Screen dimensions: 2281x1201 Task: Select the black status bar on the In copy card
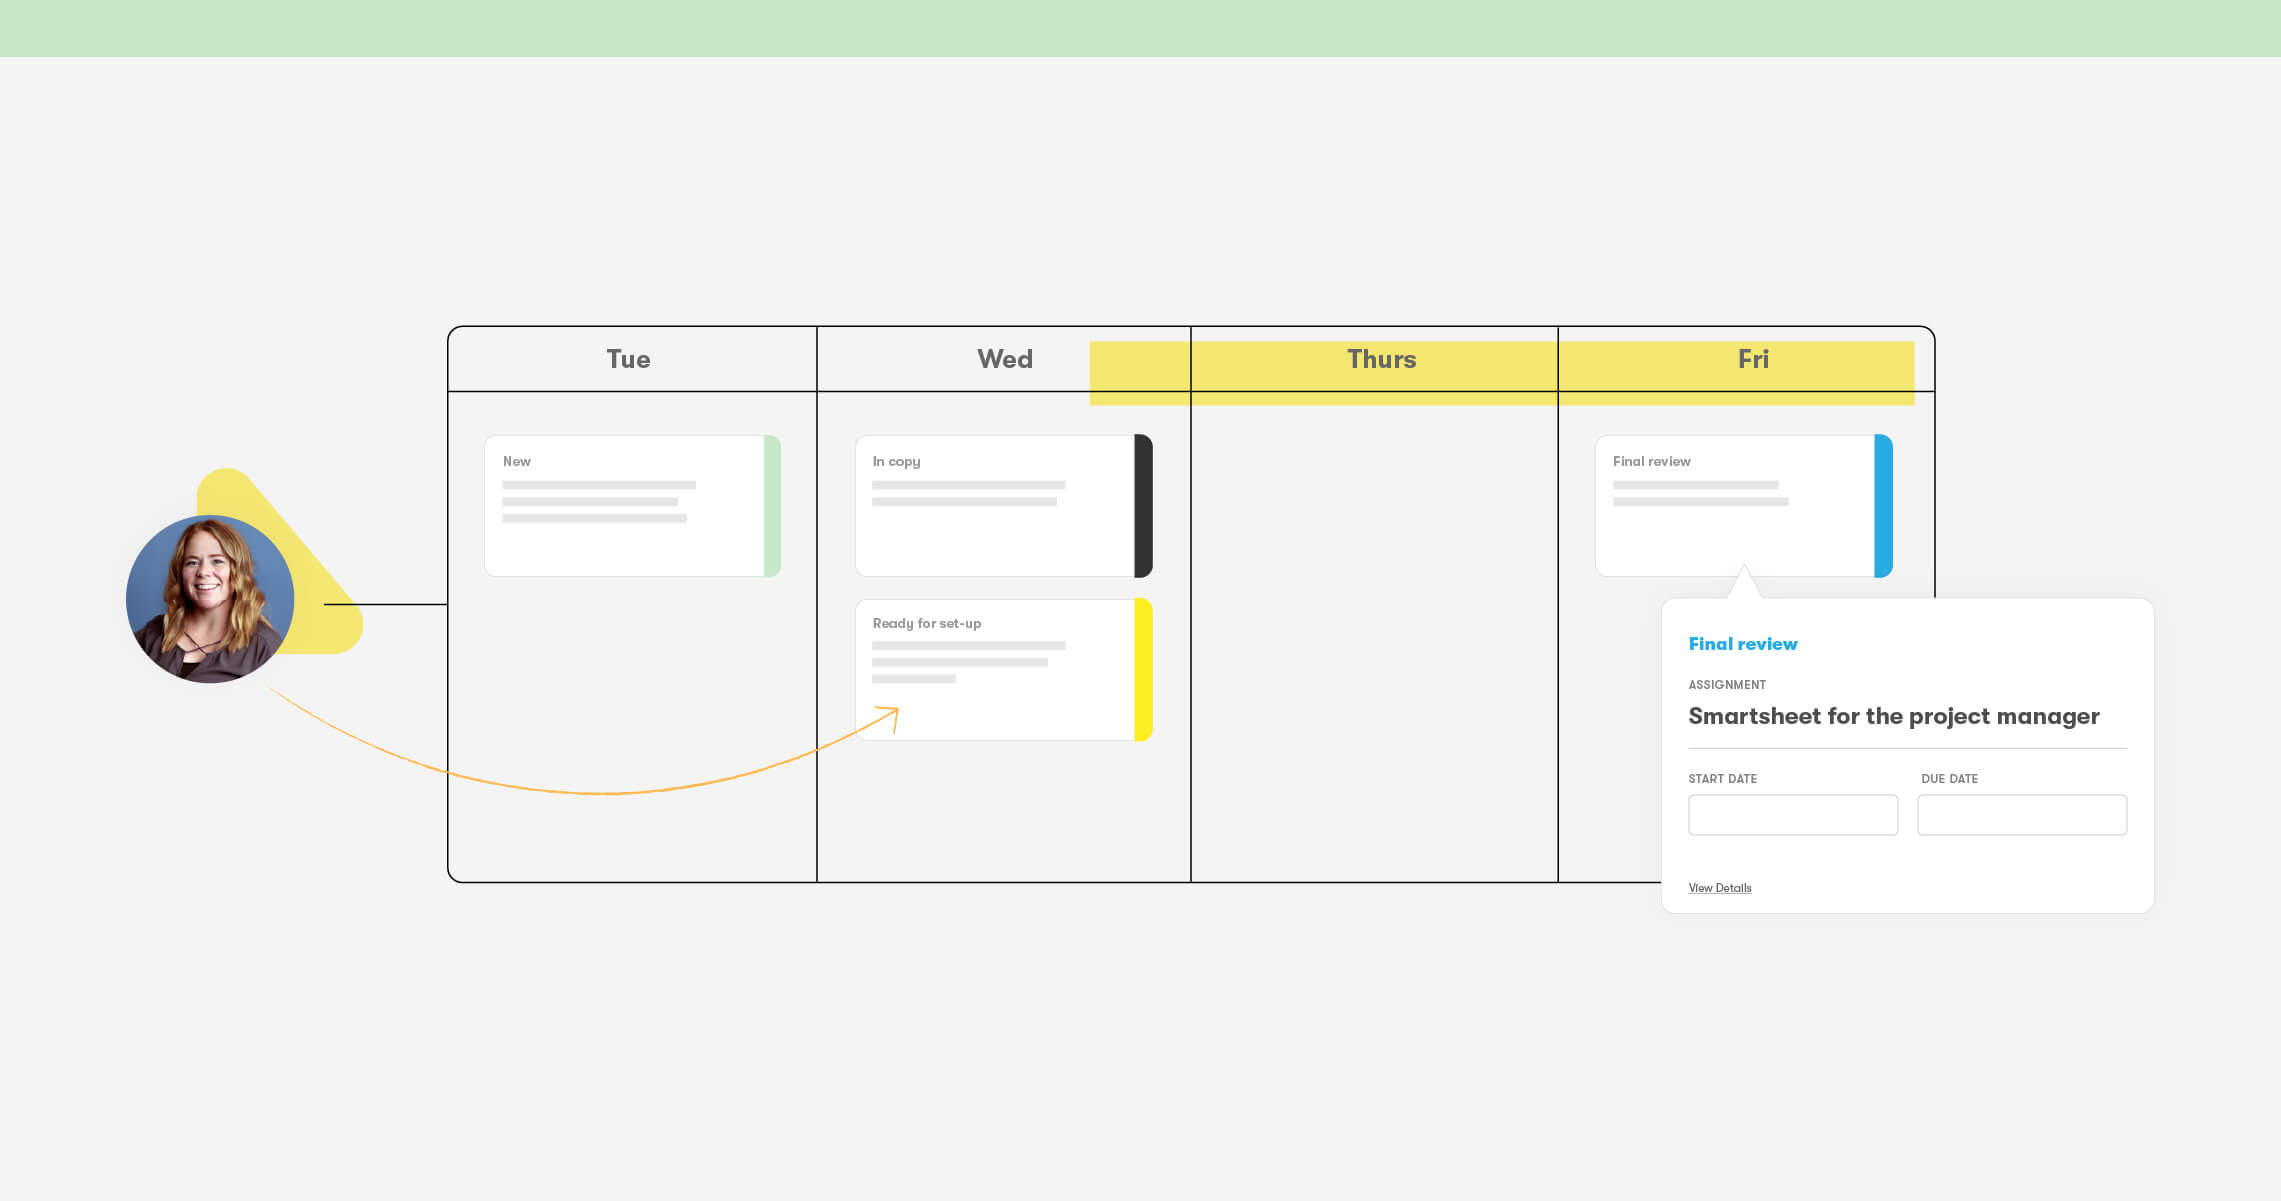click(x=1143, y=505)
